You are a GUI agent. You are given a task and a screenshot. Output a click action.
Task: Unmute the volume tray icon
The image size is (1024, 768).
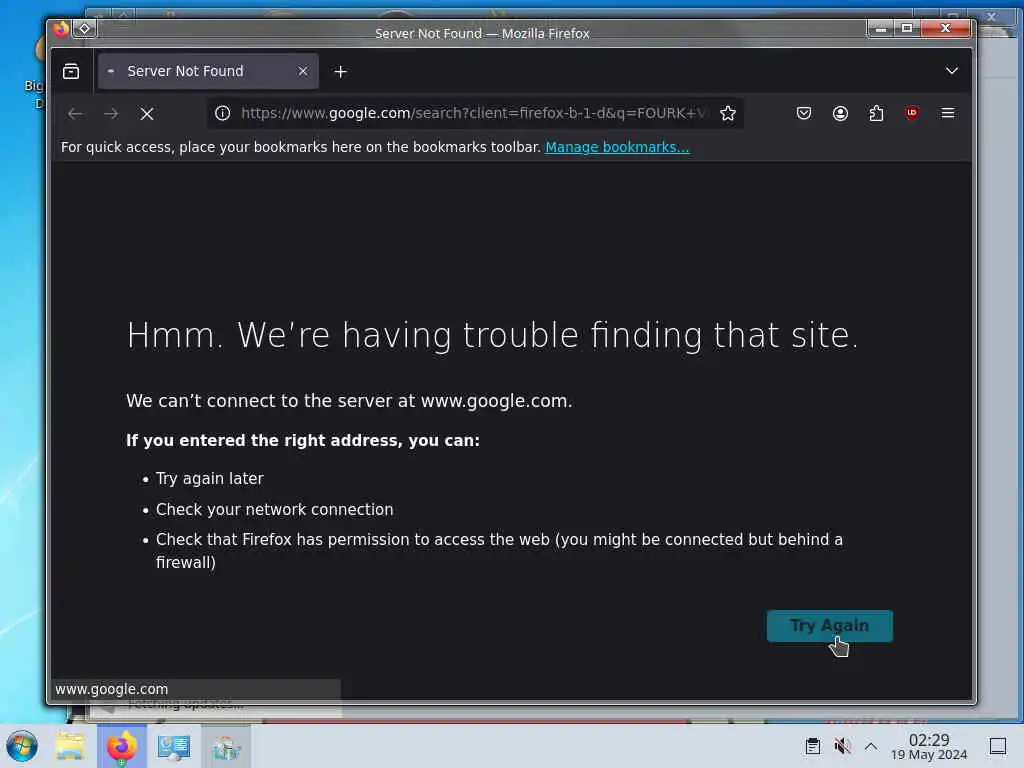(842, 746)
